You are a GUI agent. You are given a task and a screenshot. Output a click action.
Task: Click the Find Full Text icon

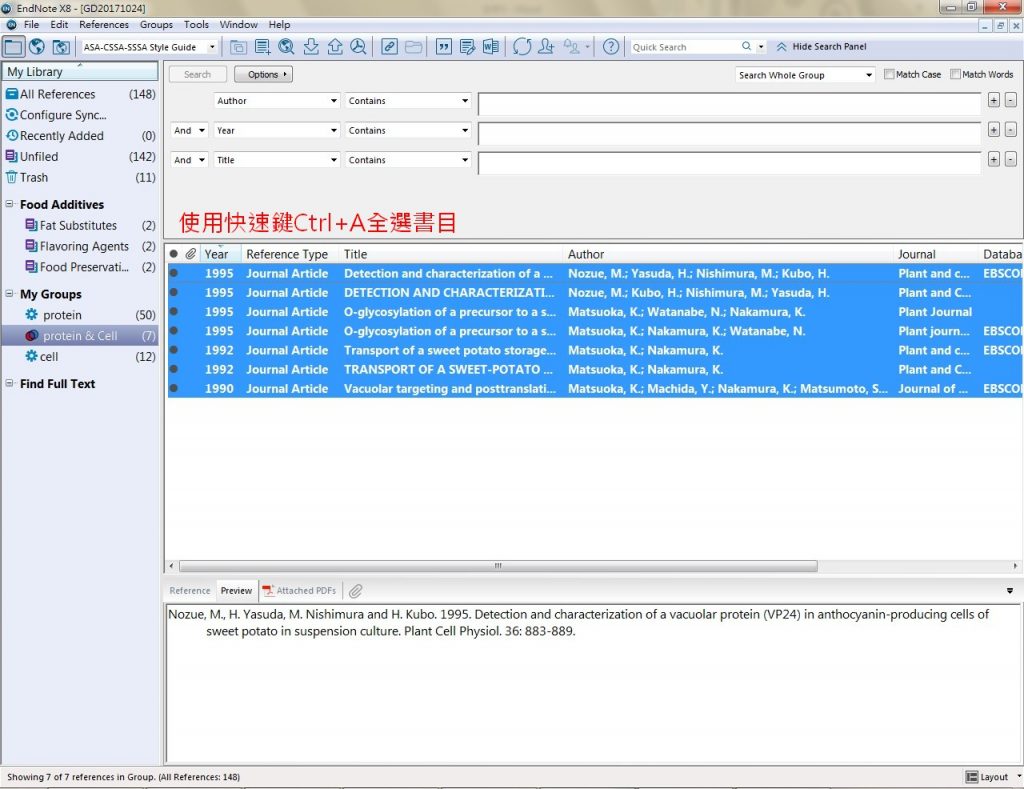(358, 46)
